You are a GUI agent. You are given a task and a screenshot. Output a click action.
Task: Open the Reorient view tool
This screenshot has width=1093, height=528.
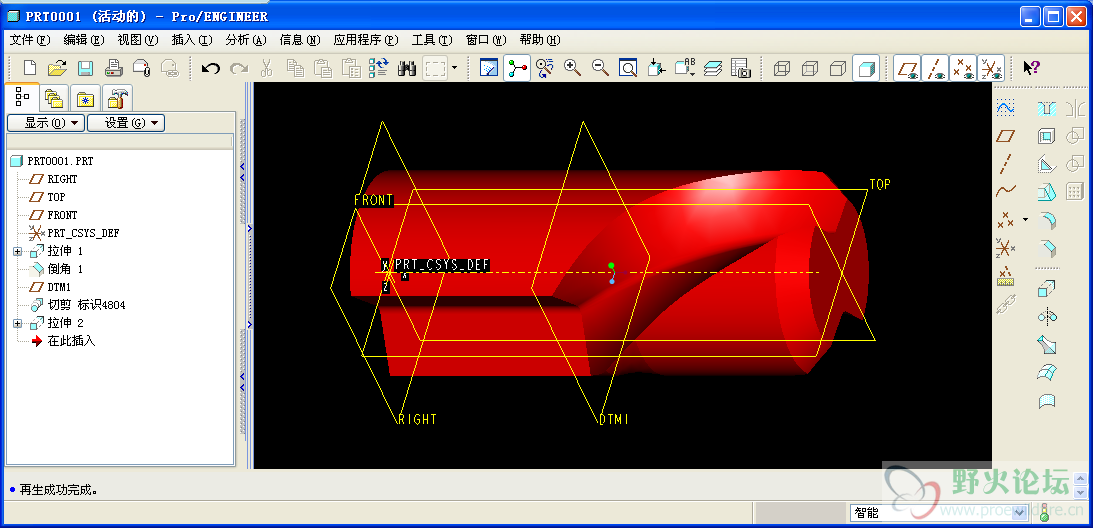pyautogui.click(x=656, y=68)
